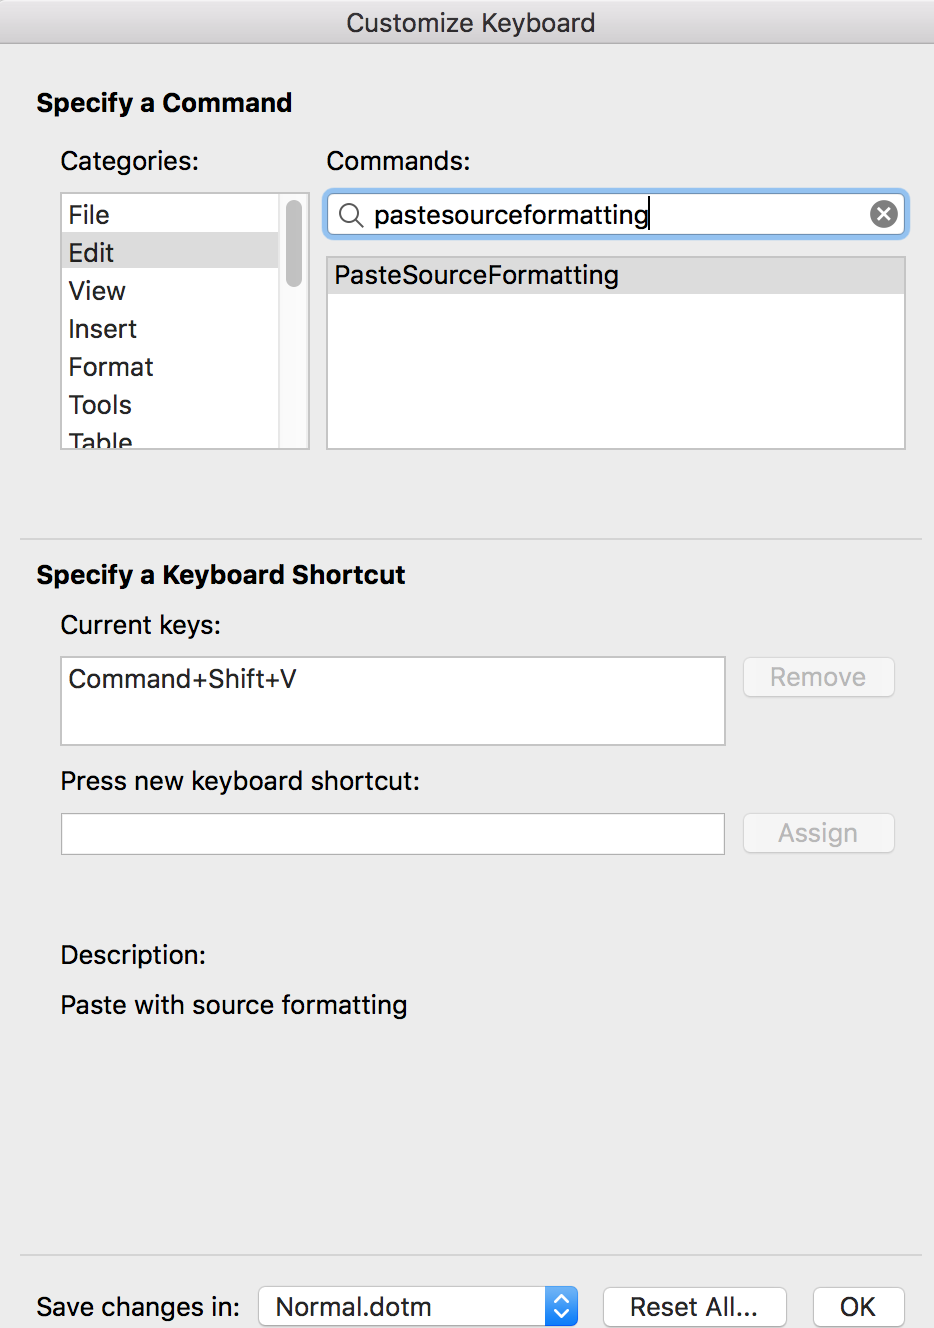
Task: Choose the Tools category
Action: pos(100,405)
